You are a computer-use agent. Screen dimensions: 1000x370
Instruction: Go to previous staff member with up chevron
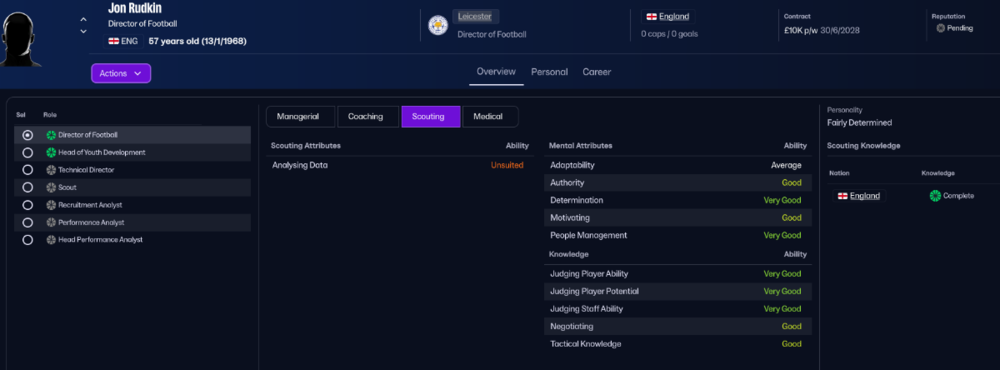pos(83,19)
